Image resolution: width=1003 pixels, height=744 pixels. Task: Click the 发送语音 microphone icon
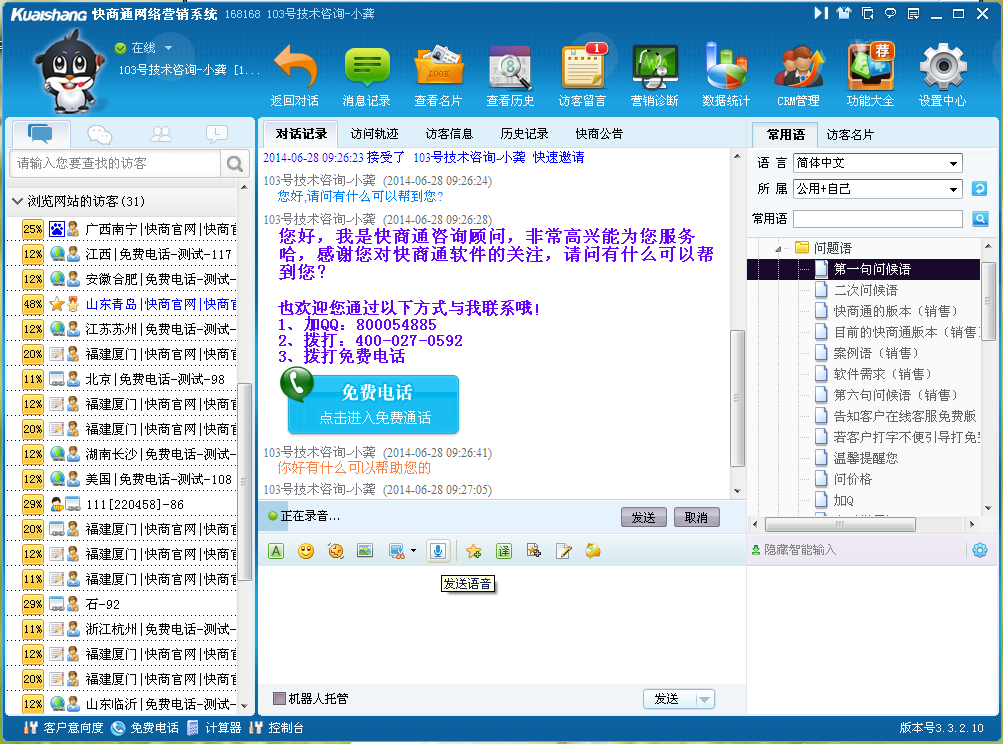coord(437,550)
